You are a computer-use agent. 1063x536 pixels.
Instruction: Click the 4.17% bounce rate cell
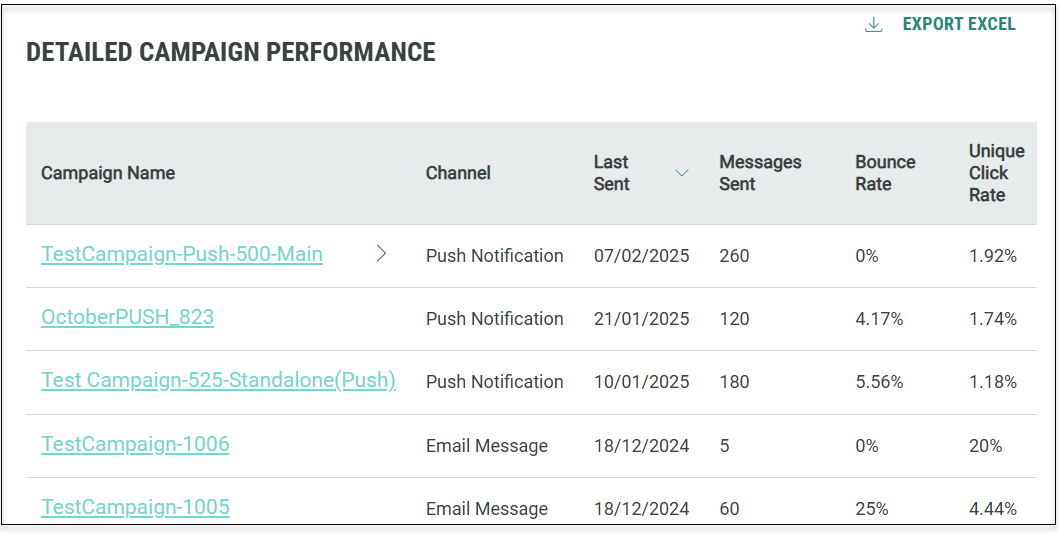[879, 319]
